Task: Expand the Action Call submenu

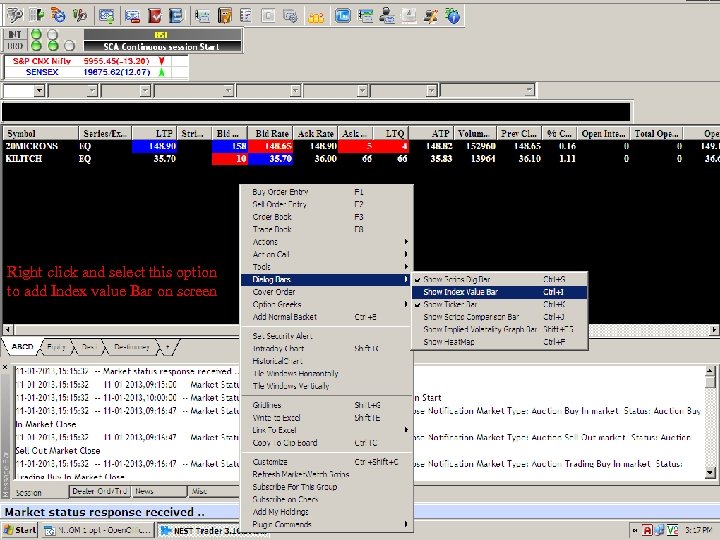Action: [x=325, y=254]
